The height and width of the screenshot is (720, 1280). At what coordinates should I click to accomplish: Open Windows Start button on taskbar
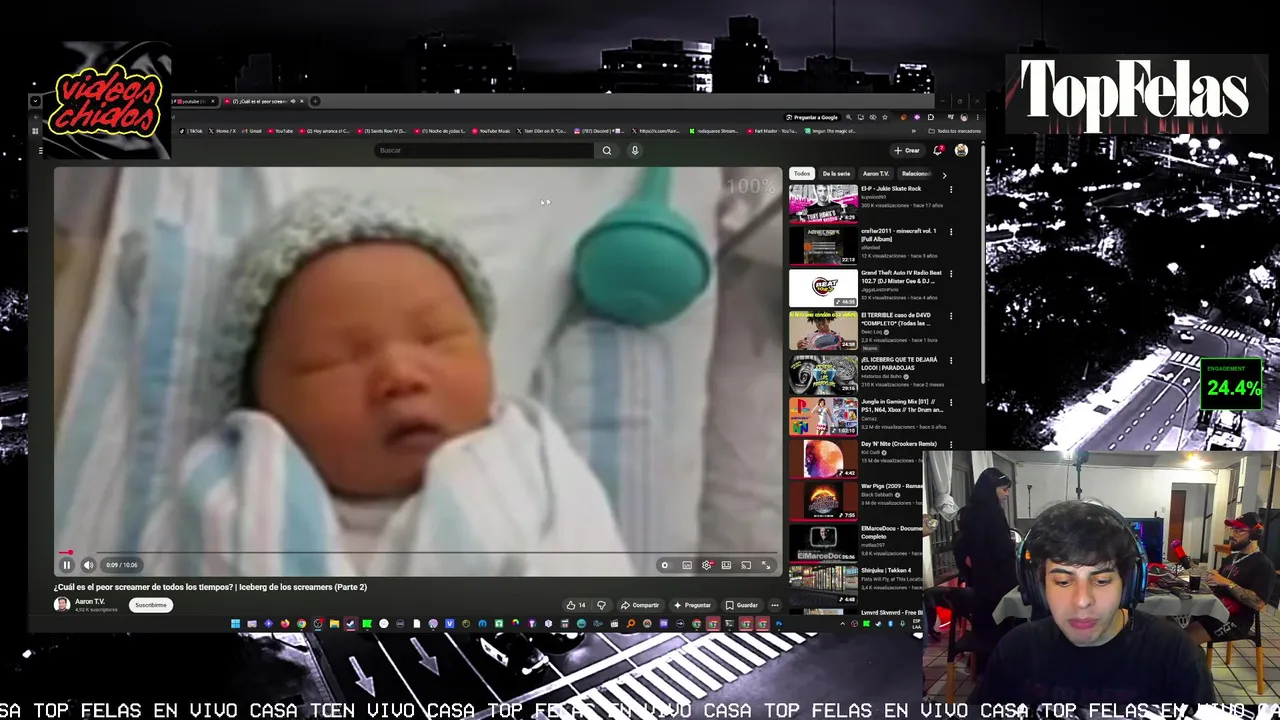tap(235, 624)
